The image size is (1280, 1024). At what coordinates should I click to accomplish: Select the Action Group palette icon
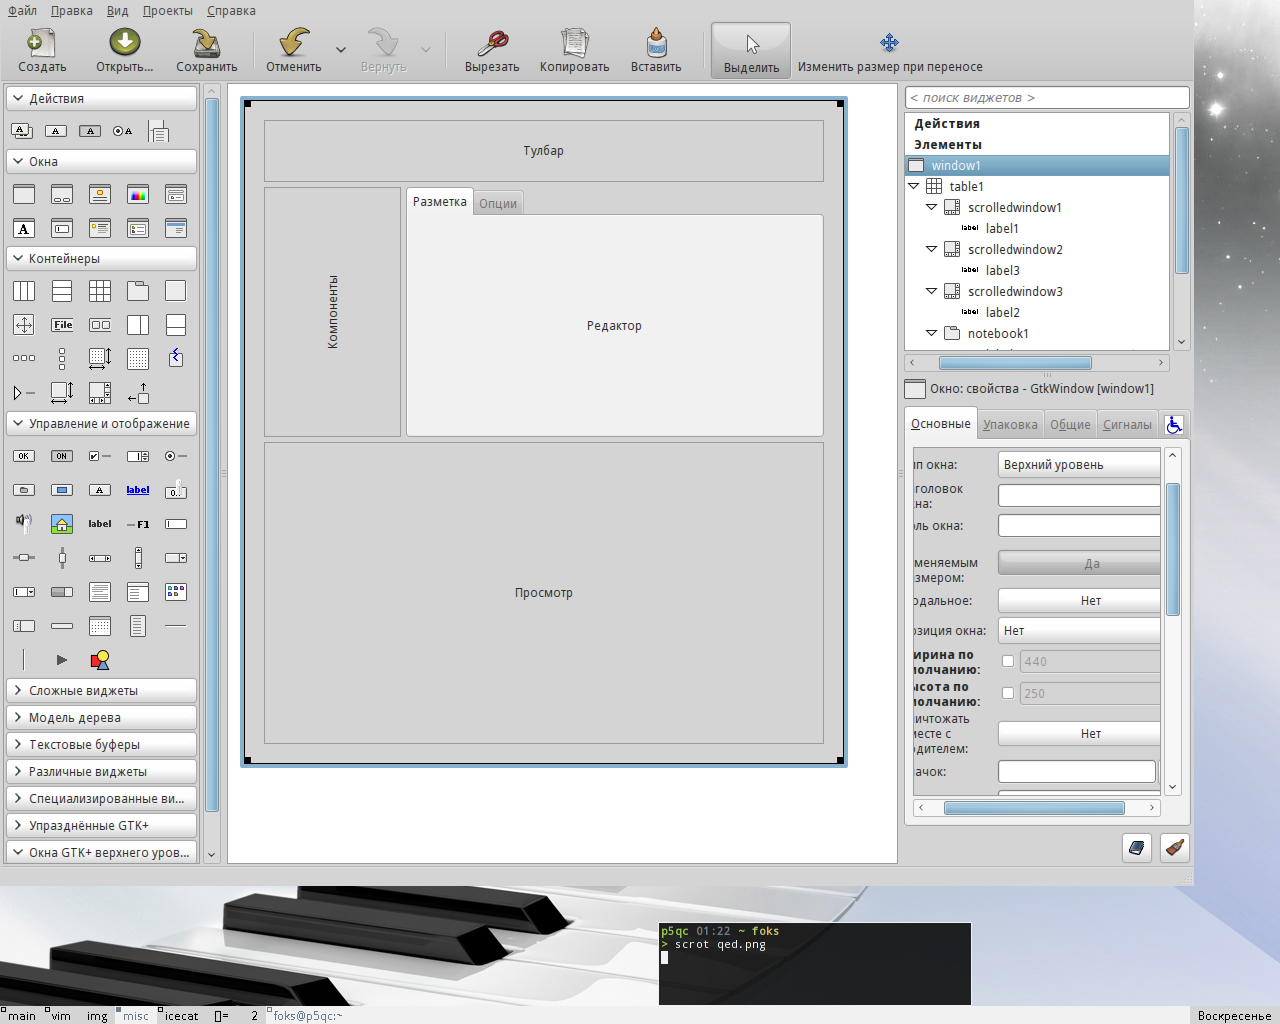point(22,131)
